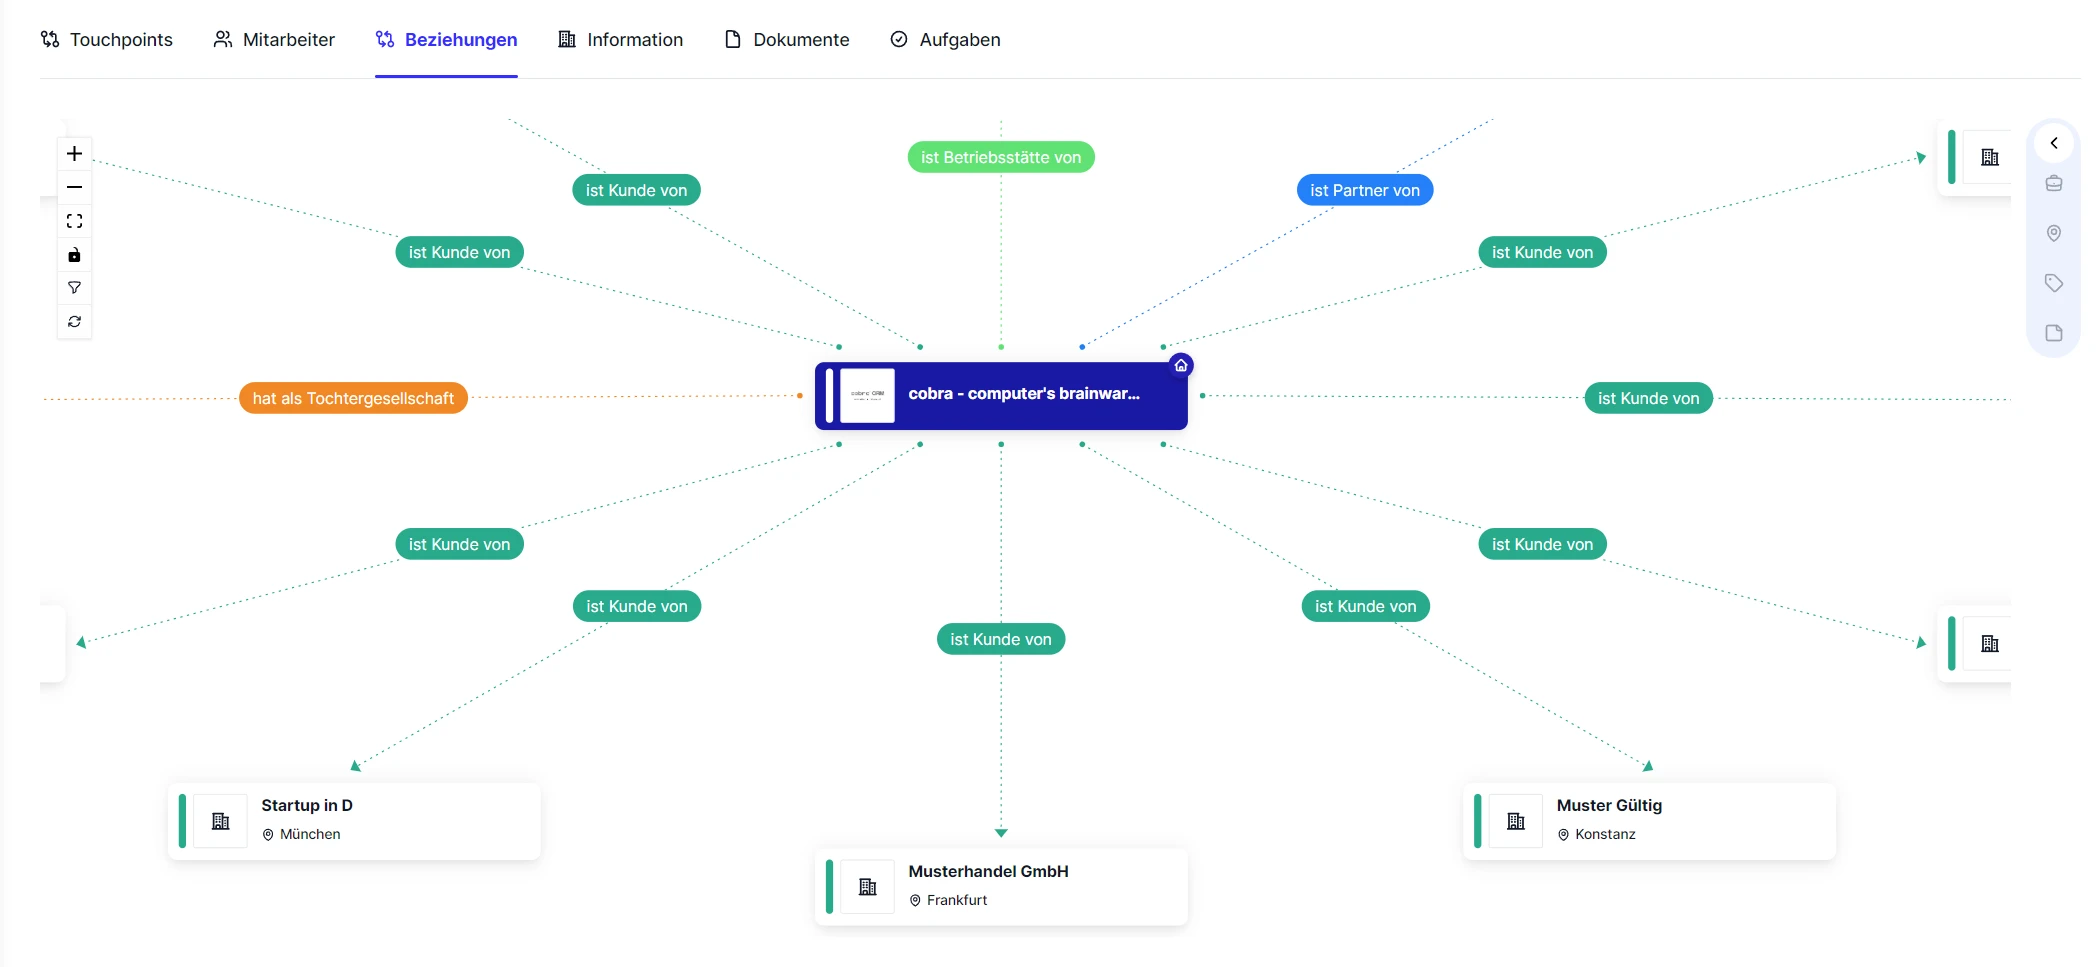
Task: Zoom out using the minus button
Action: tap(74, 187)
